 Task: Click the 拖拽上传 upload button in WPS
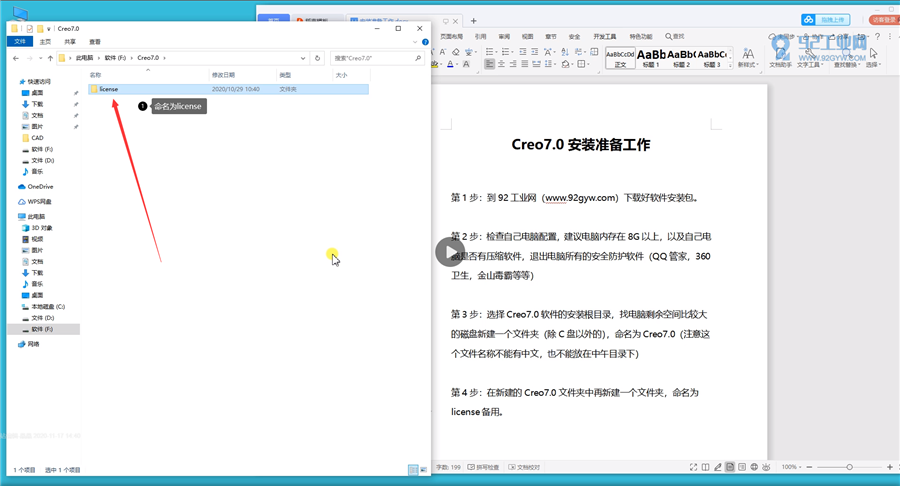click(825, 20)
